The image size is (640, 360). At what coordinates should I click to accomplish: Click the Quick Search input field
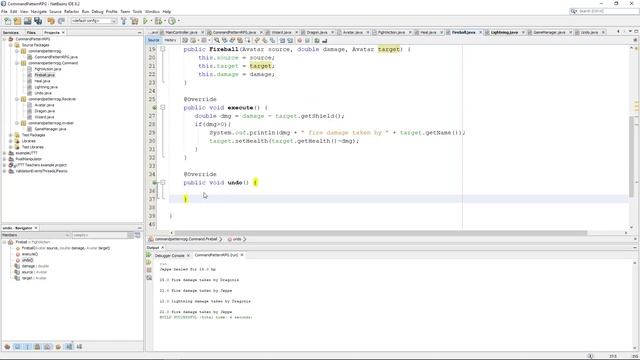608,11
